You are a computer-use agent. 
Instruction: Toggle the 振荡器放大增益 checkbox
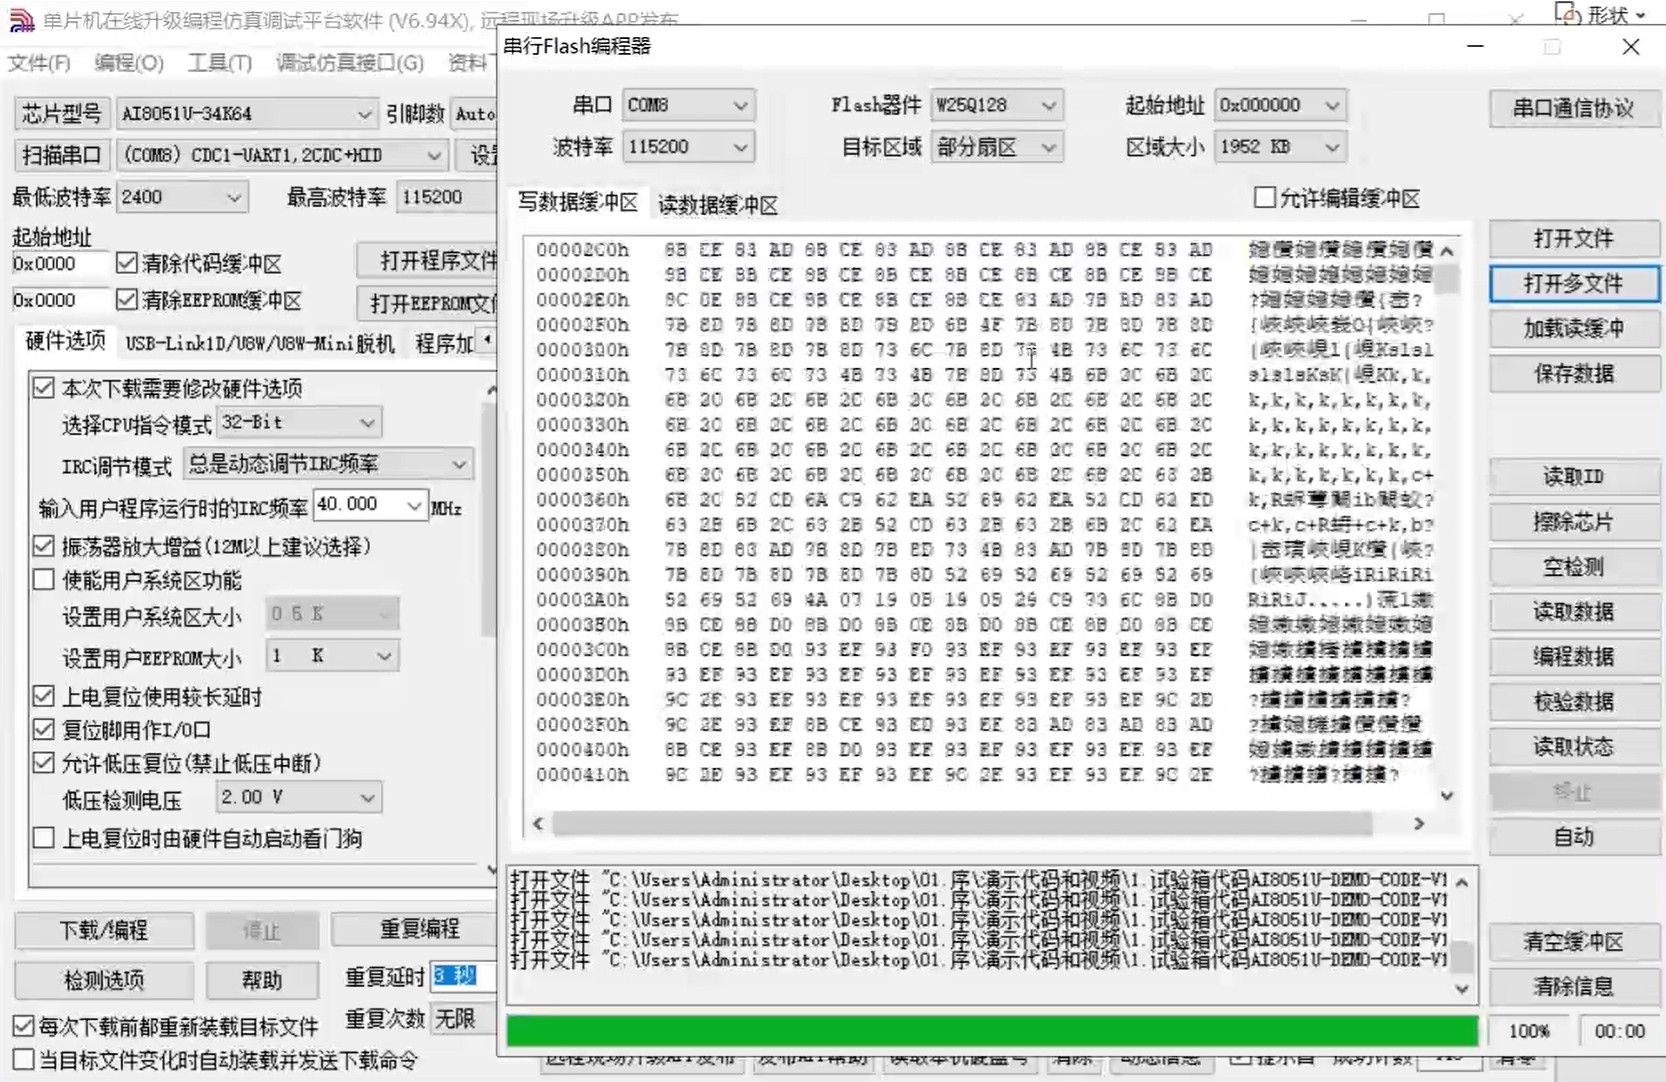click(44, 546)
